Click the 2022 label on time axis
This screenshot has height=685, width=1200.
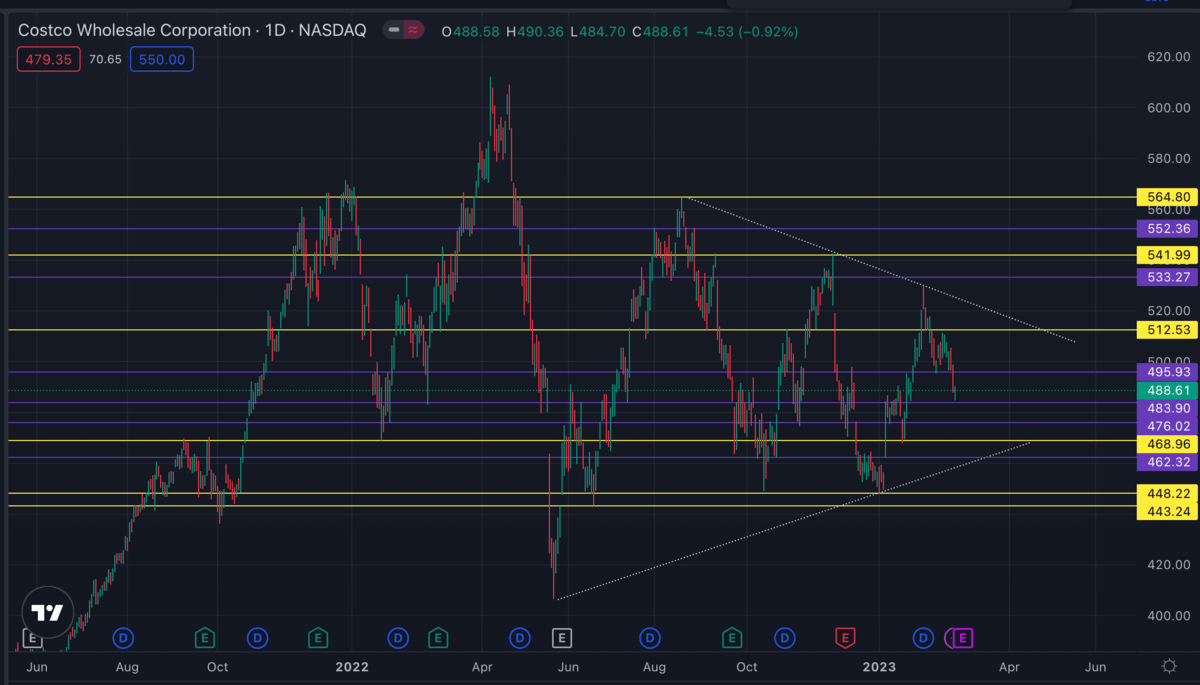click(x=352, y=666)
